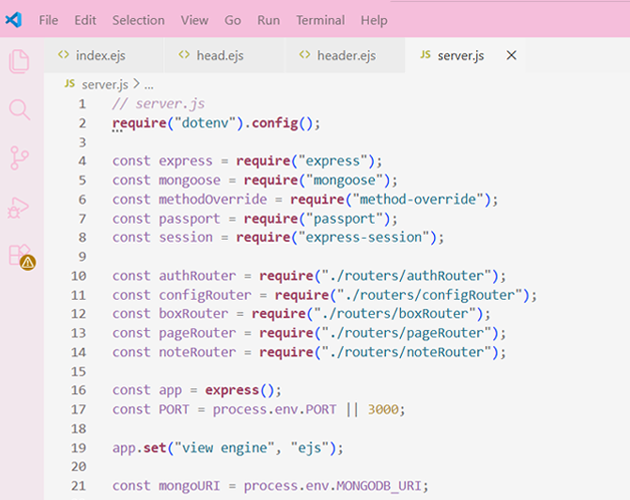Open the Terminal menu
This screenshot has width=630, height=500.
(320, 20)
